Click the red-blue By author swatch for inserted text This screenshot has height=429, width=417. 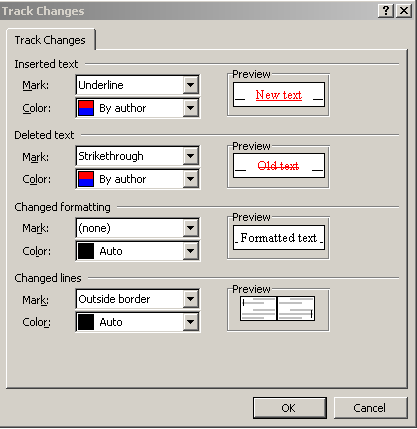pyautogui.click(x=86, y=108)
